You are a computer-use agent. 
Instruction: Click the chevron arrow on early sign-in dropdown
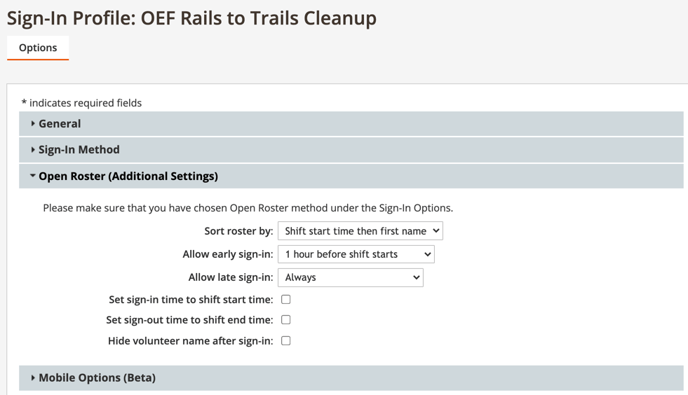427,254
